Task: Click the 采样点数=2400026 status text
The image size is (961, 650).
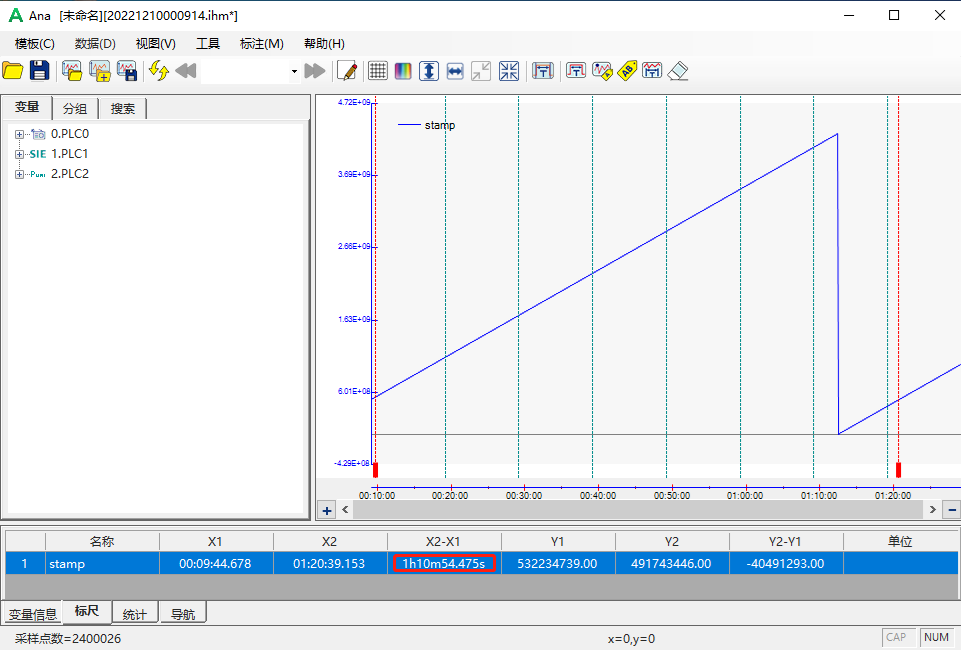Action: pos(68,638)
